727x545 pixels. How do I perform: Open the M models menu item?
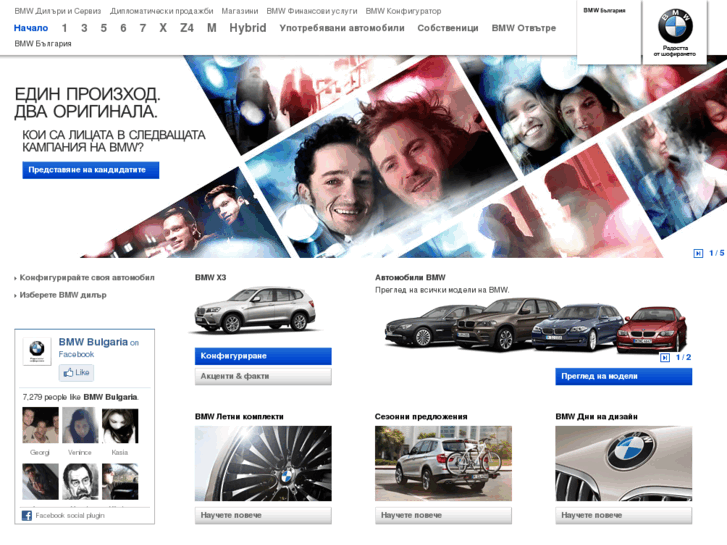[x=211, y=28]
